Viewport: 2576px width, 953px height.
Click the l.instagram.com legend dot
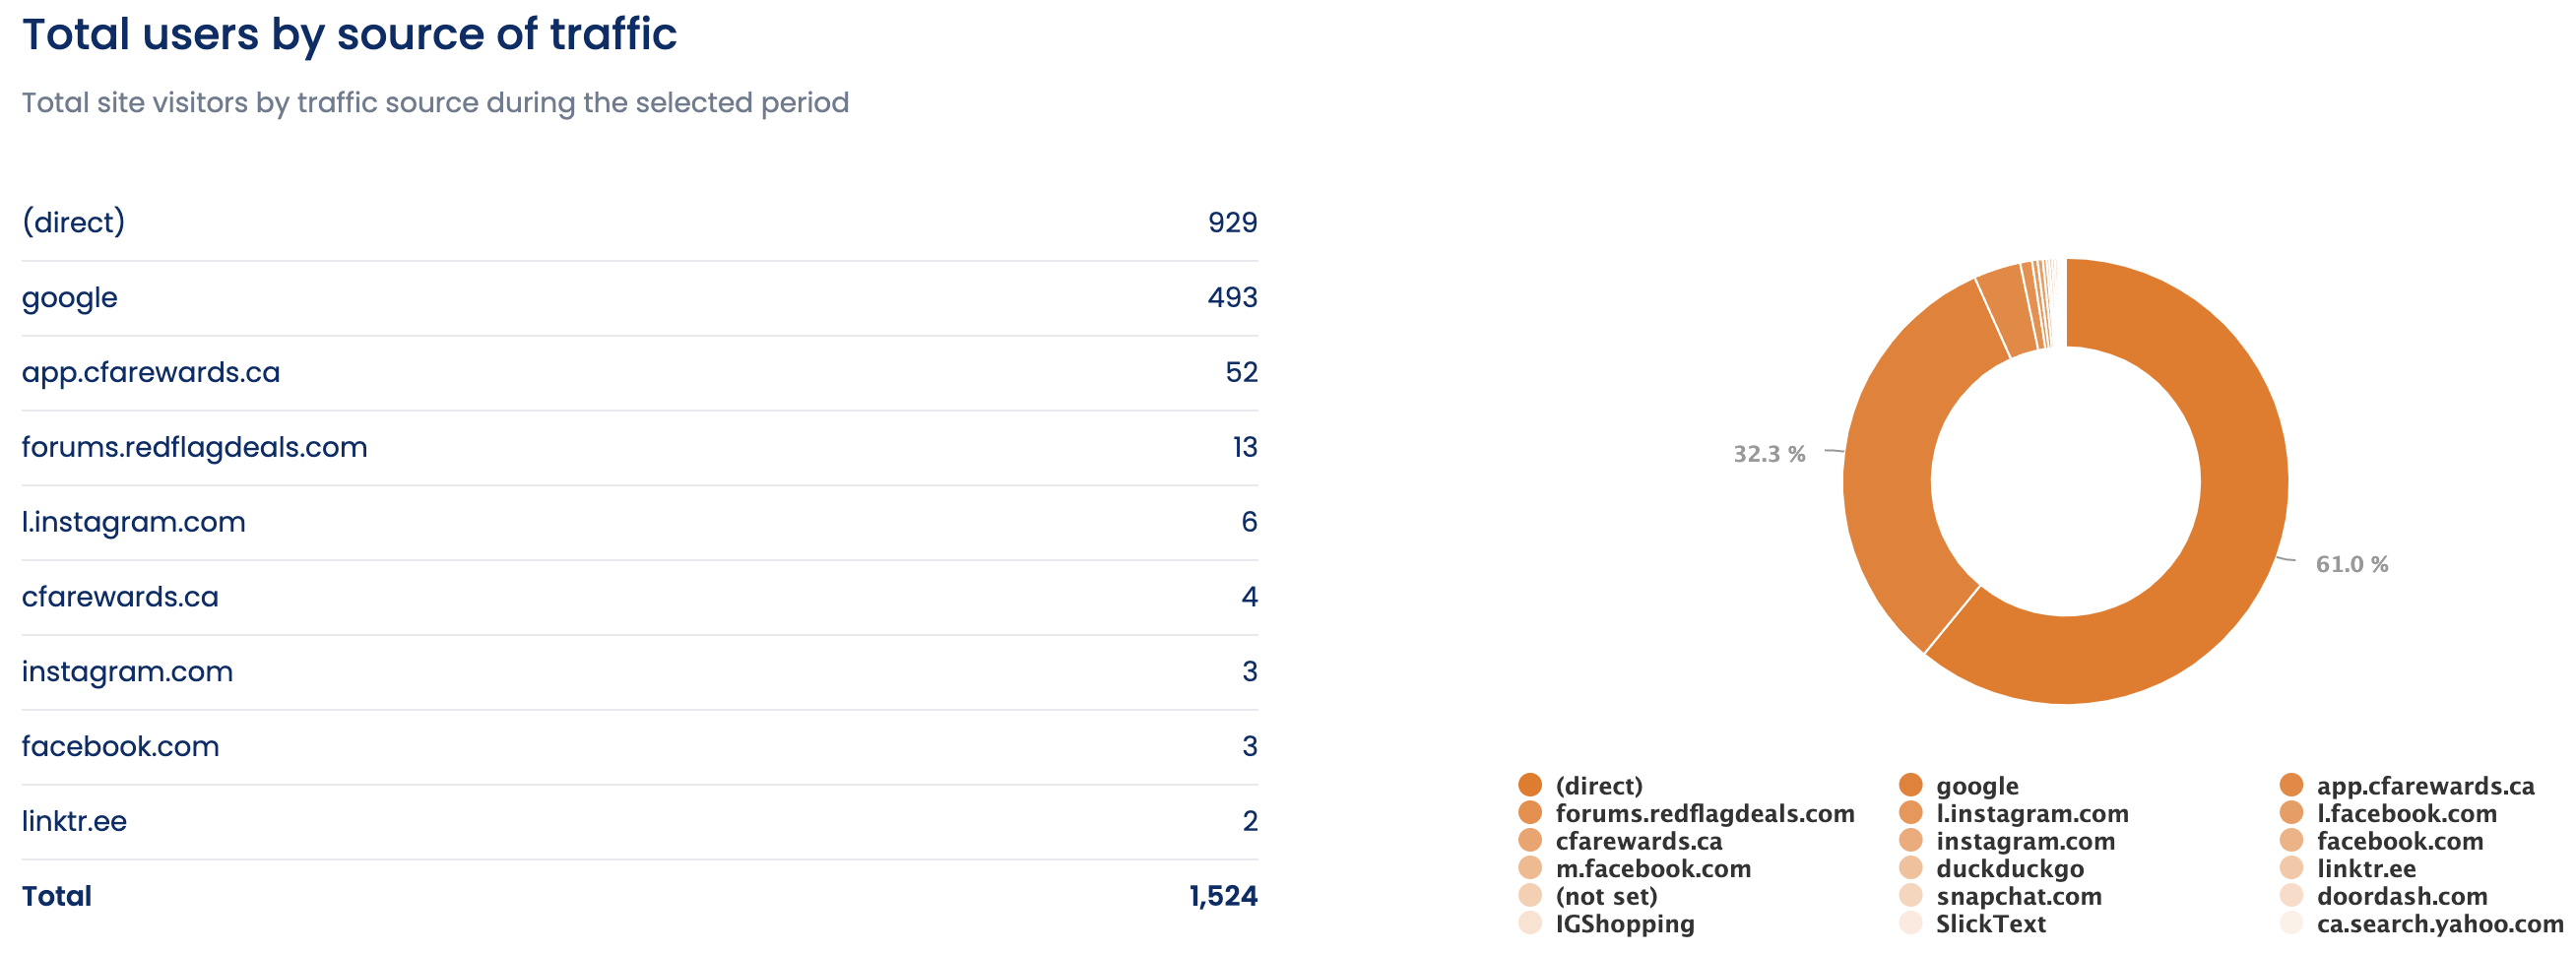tap(1910, 813)
